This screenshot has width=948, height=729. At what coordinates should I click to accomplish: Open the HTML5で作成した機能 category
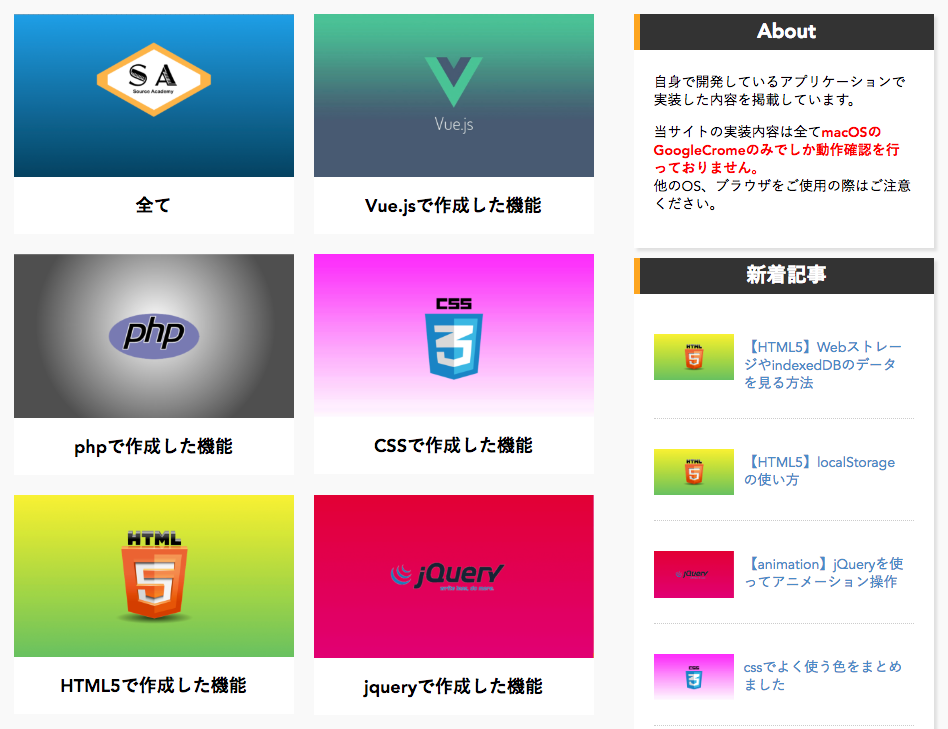(153, 687)
